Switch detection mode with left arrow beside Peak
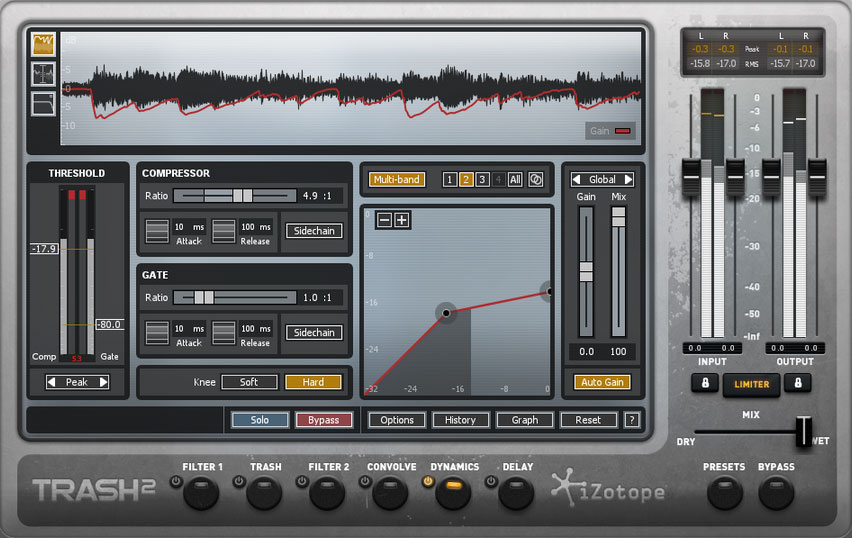Screen dimensions: 852x538 pos(52,382)
